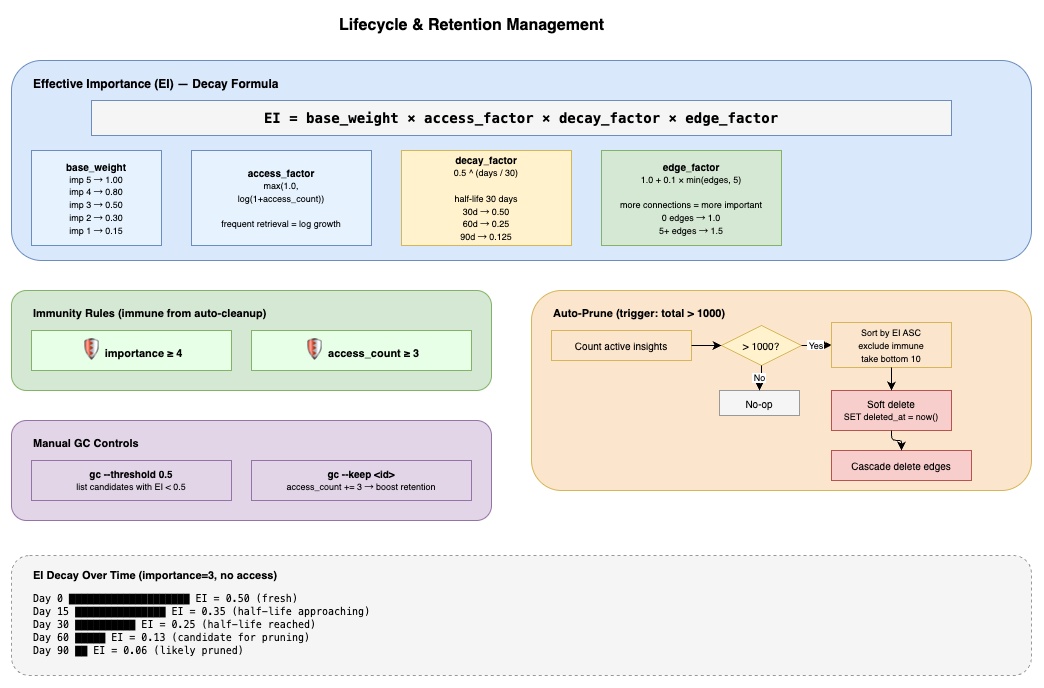Click the No branch label
This screenshot has height=688, width=1044.
[759, 378]
